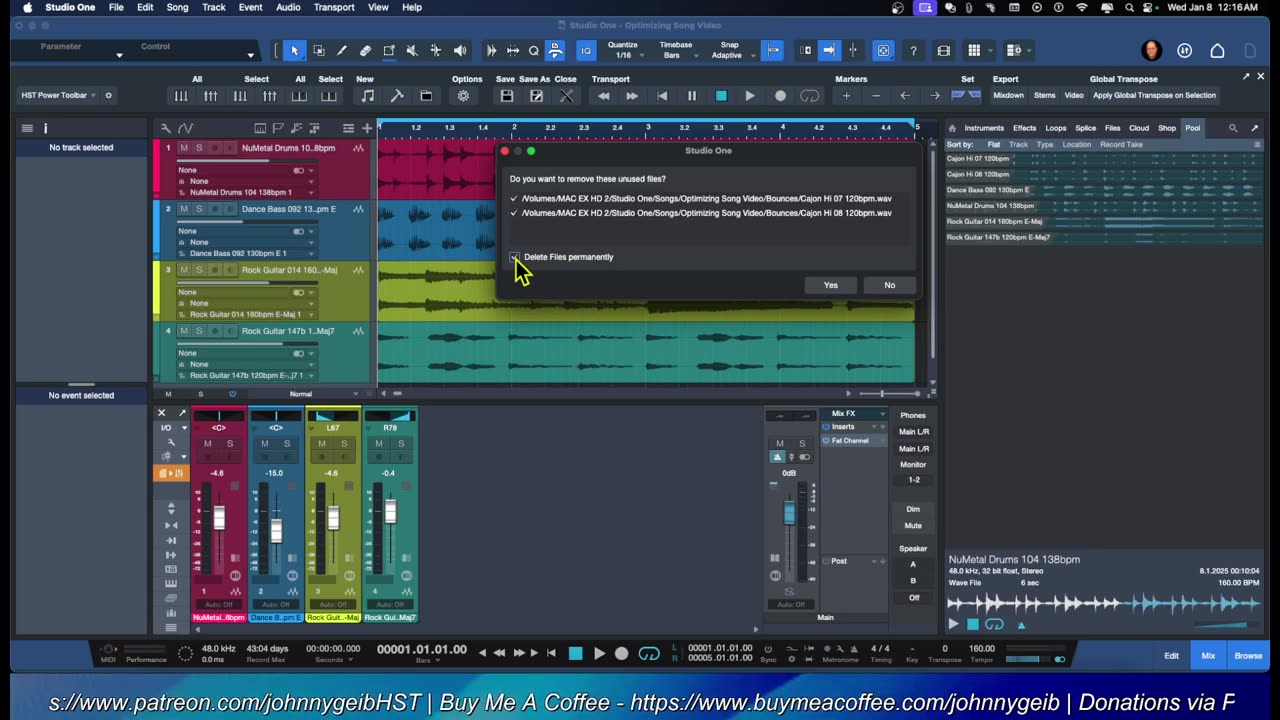Toggle checkbox for Cajon Hi 08 file
The width and height of the screenshot is (1280, 720).
coord(513,212)
